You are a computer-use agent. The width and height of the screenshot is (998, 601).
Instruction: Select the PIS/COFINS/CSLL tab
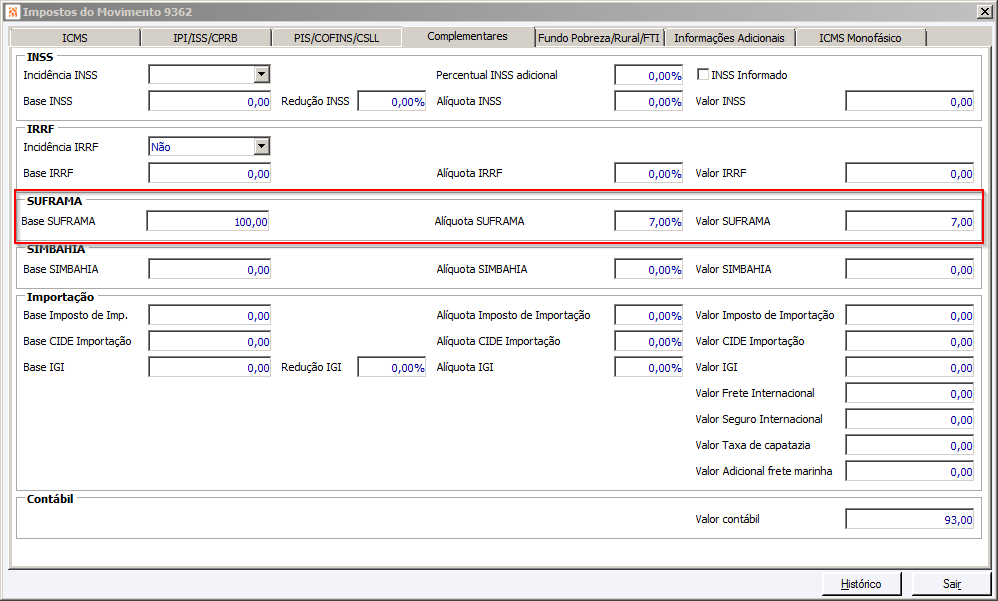pos(337,38)
